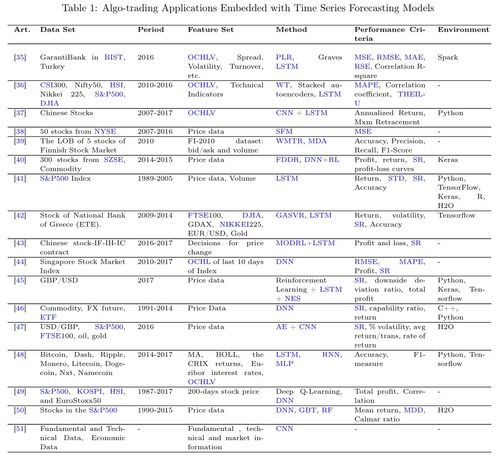Open the KOSPI acronym link

[90, 391]
